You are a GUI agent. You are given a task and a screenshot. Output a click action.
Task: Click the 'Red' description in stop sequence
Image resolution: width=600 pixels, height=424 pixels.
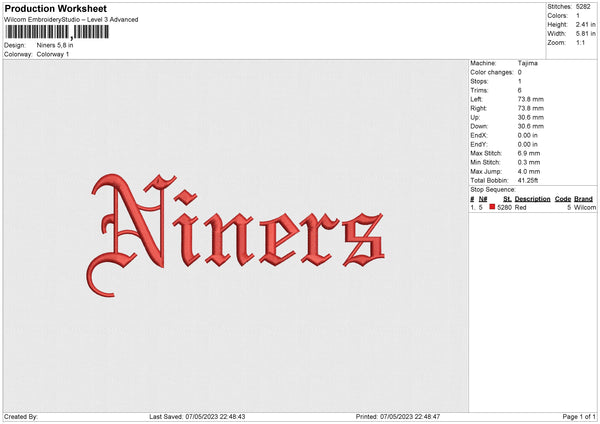tap(520, 207)
